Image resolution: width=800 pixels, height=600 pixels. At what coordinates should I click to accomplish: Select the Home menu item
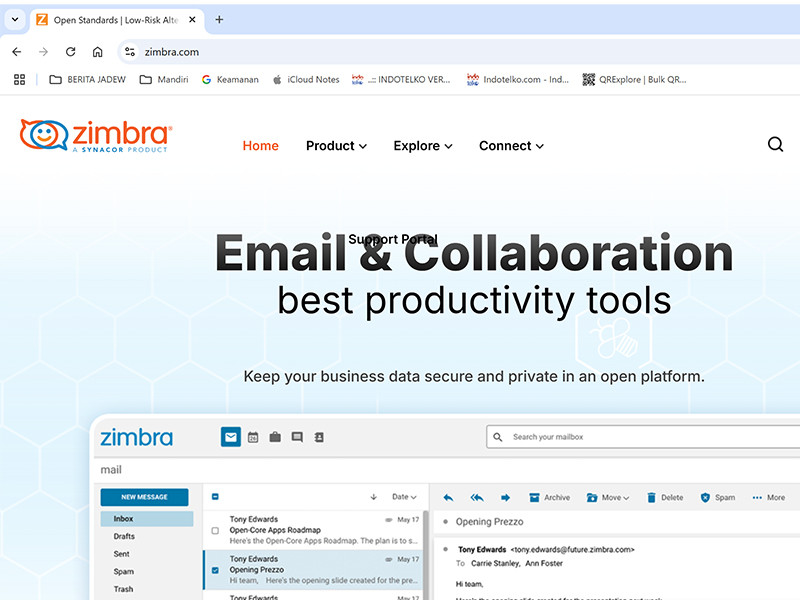click(x=260, y=145)
